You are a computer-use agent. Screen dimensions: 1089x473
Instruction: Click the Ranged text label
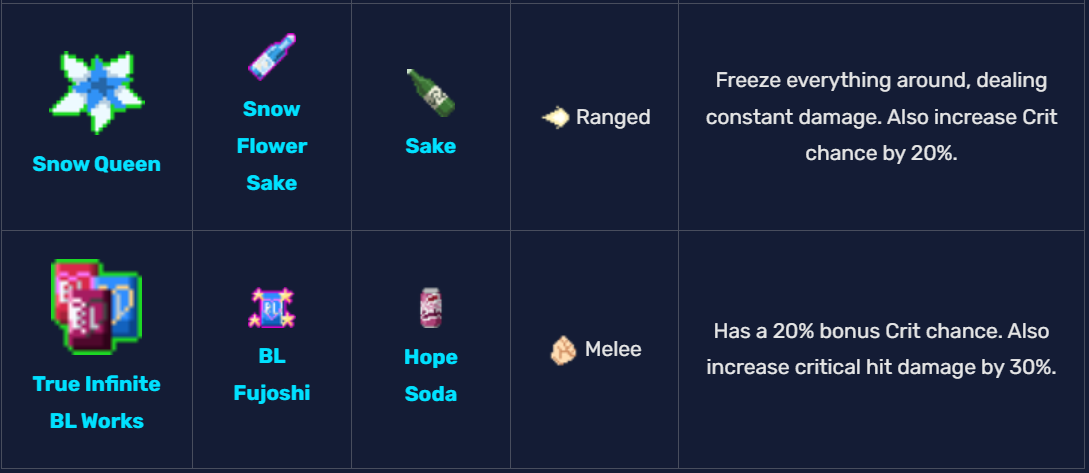[x=613, y=118]
